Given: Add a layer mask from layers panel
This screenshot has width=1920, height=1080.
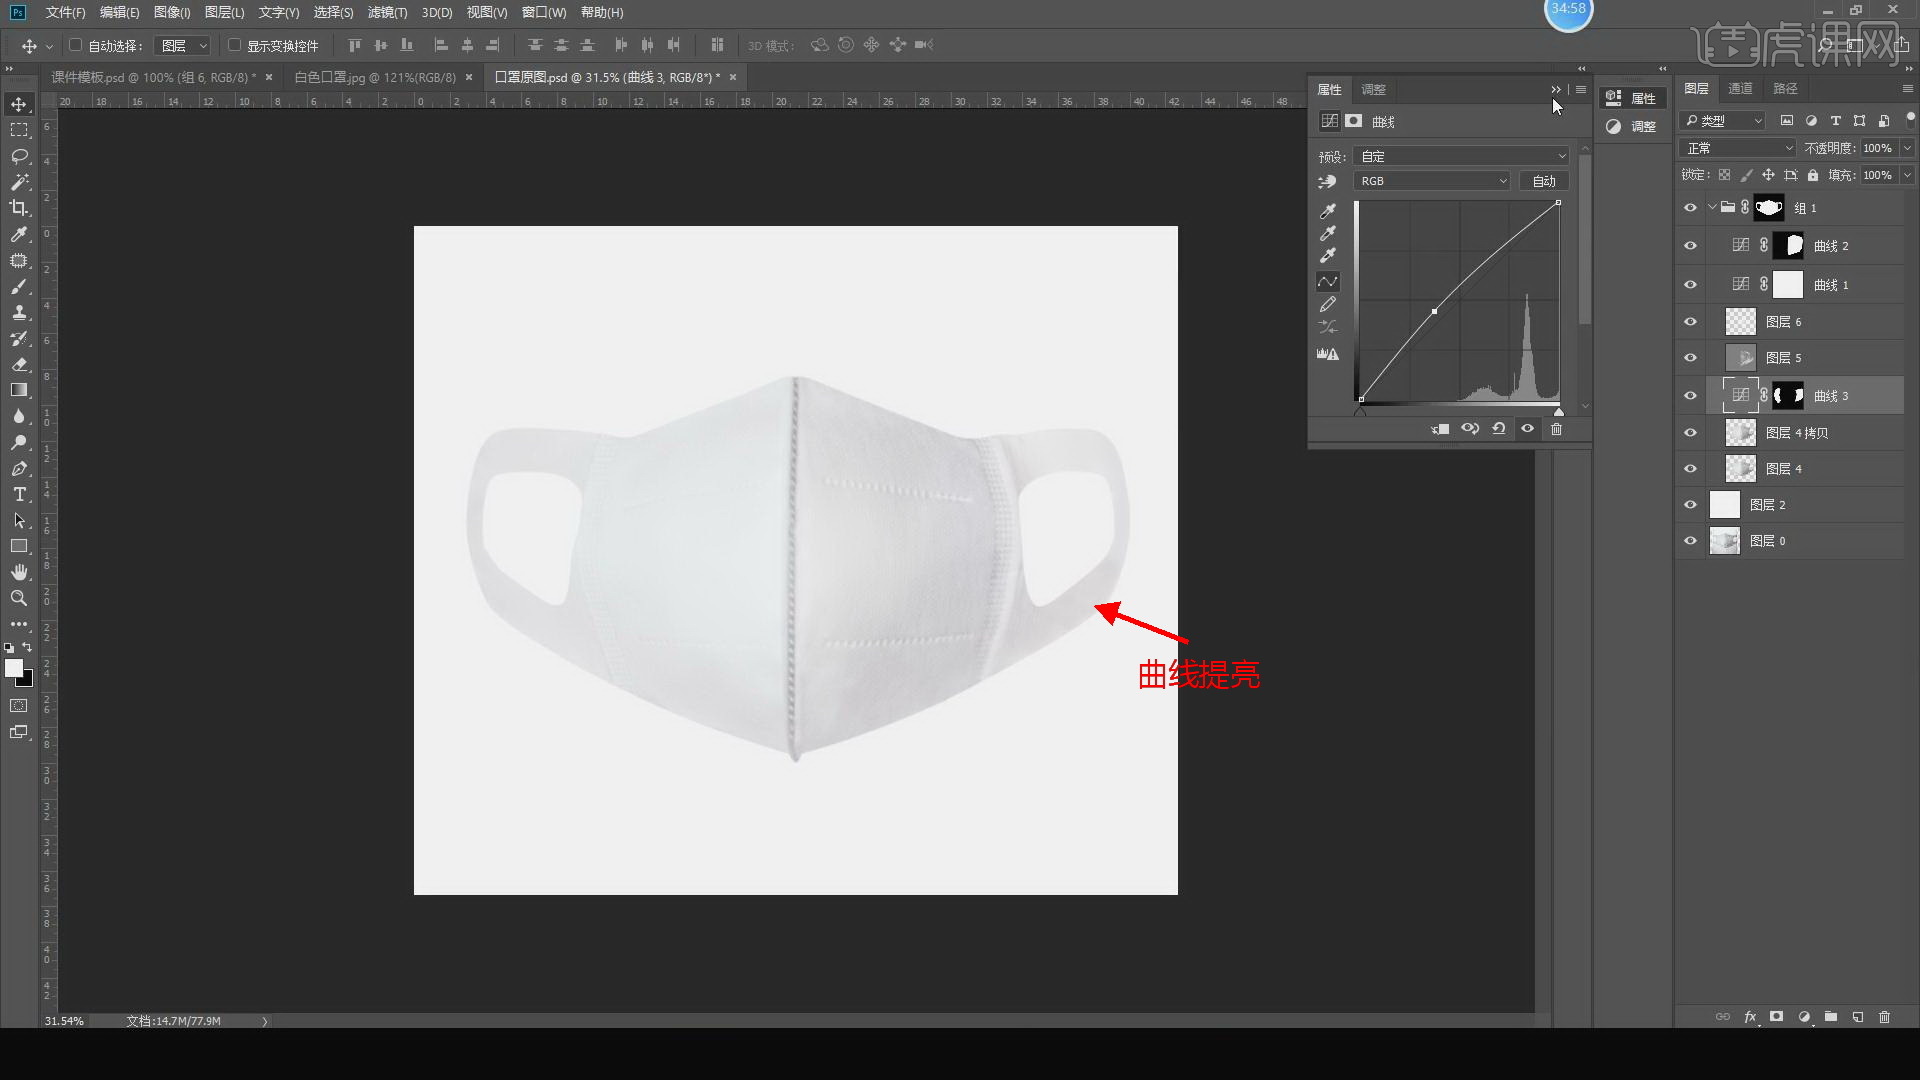Looking at the screenshot, I should [x=1776, y=1017].
